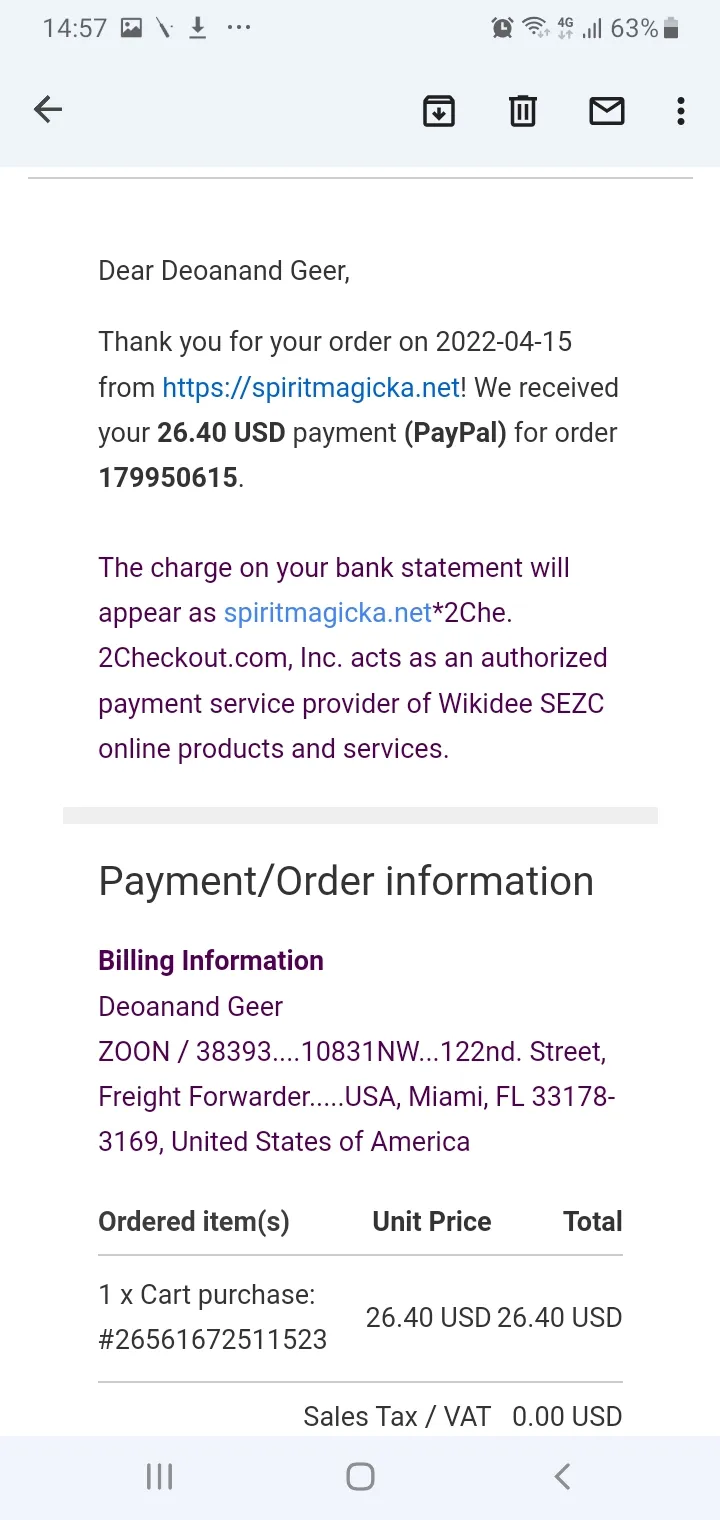The height and width of the screenshot is (1520, 720).
Task: Tap the Android back navigation chevron
Action: [562, 1476]
